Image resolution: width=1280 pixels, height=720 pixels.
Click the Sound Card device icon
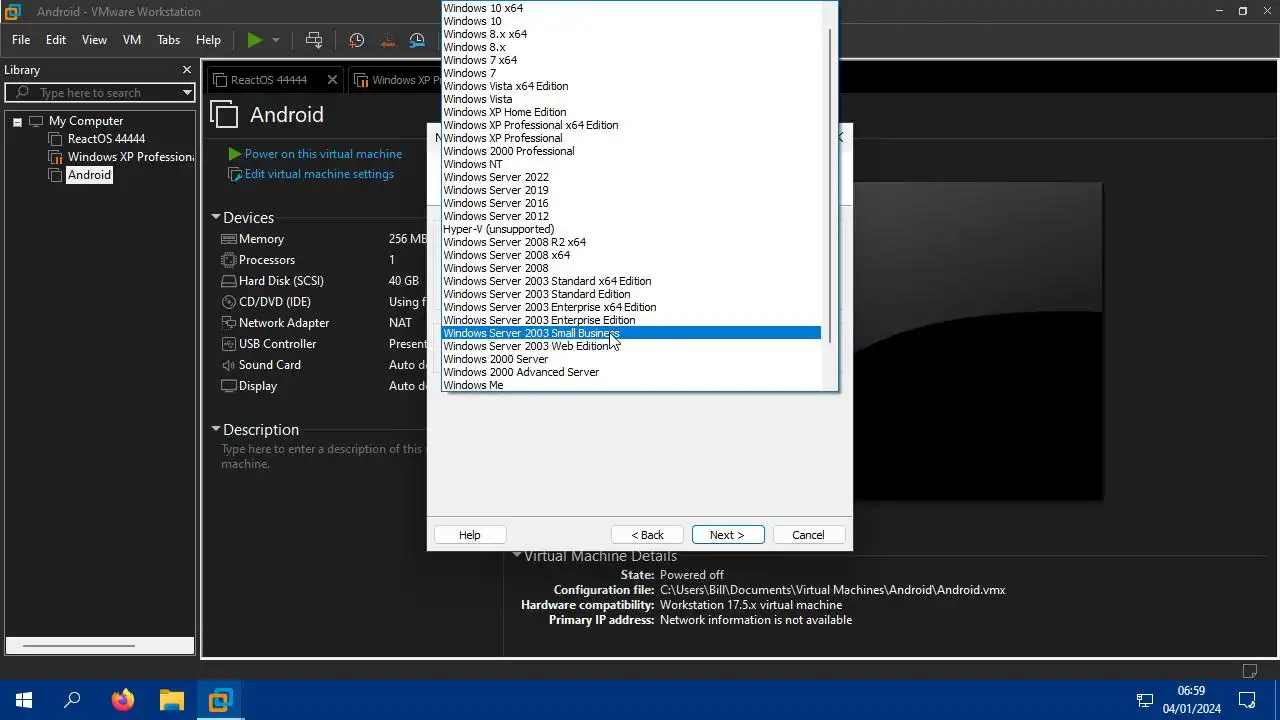tap(229, 365)
